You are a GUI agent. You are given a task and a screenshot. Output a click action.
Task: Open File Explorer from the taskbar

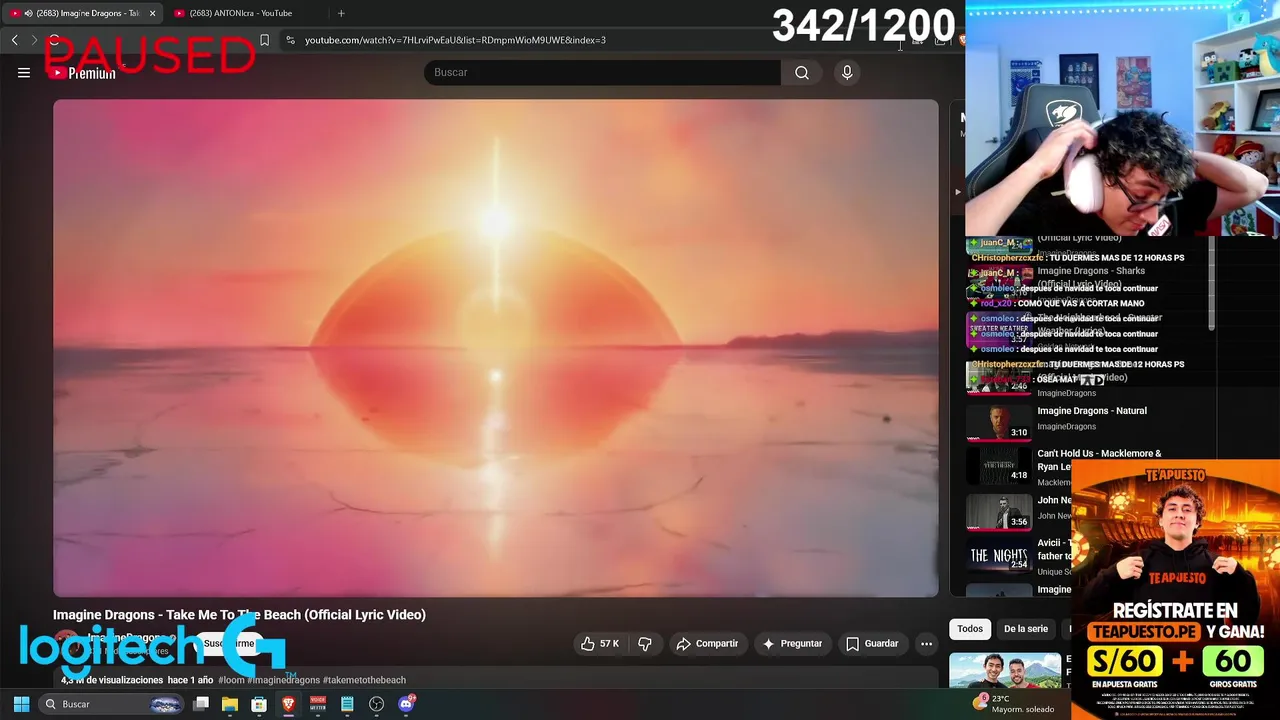[x=230, y=704]
